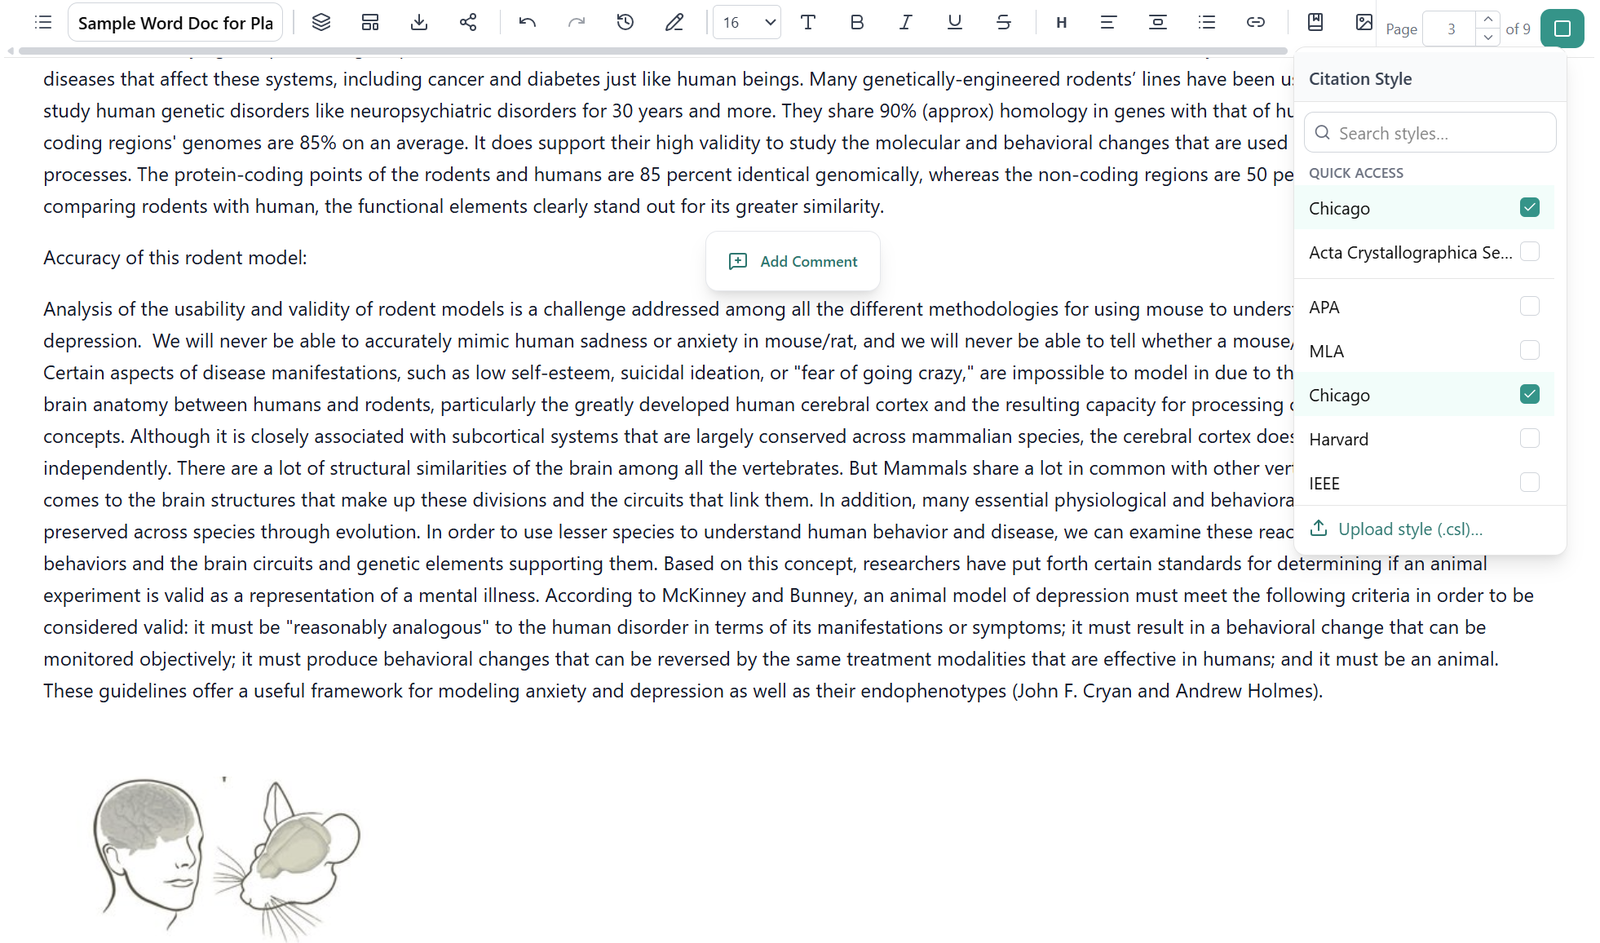Click "Accuracy of this rodent model:" heading

tap(175, 258)
